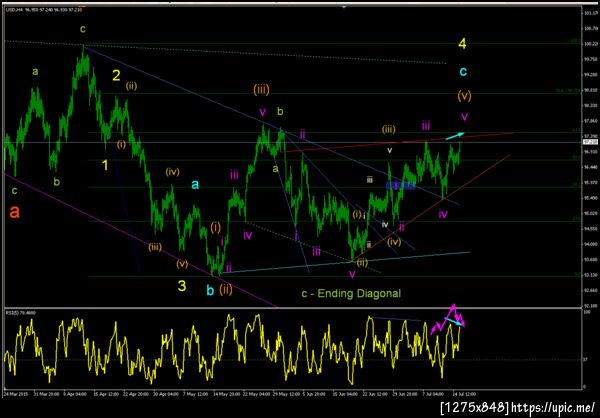
Task: Open the upic.me link
Action: coord(553,407)
